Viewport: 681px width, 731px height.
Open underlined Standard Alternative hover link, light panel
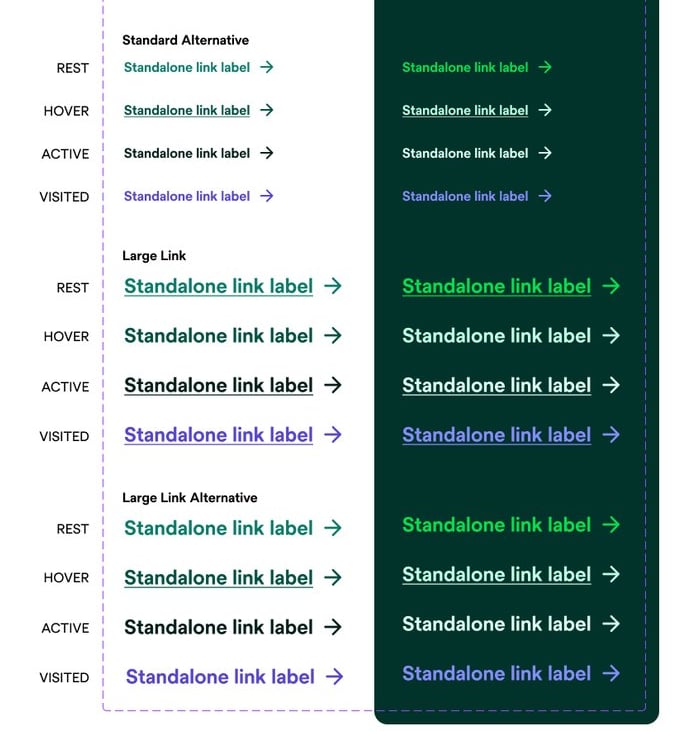pos(187,110)
